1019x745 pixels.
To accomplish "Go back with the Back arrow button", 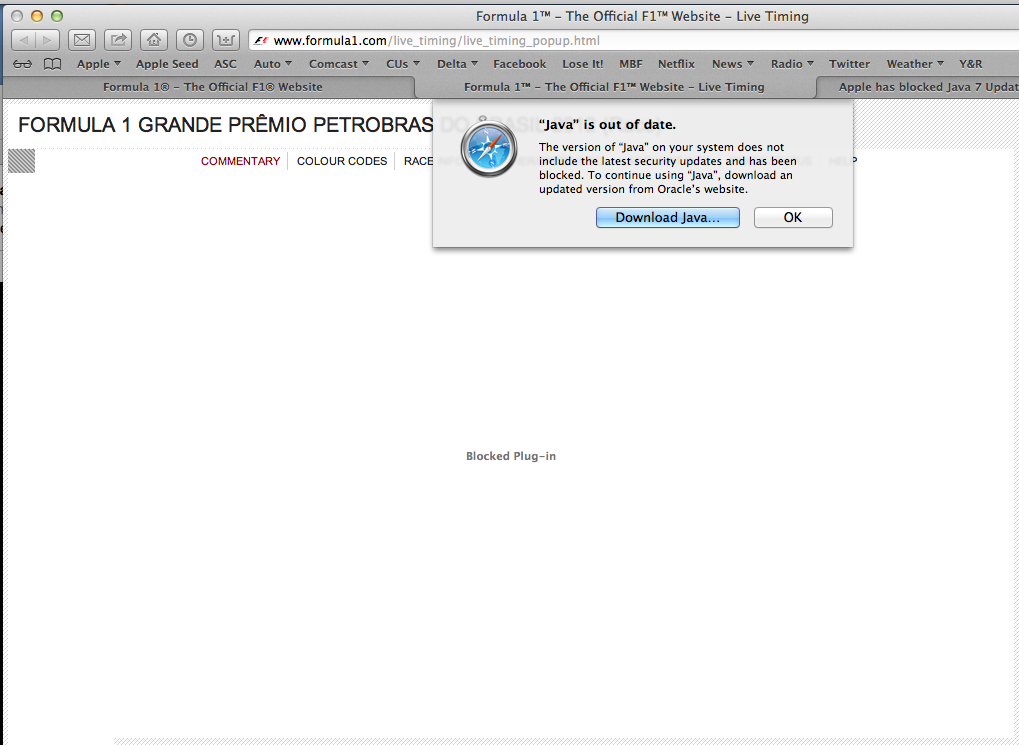I will (23, 40).
